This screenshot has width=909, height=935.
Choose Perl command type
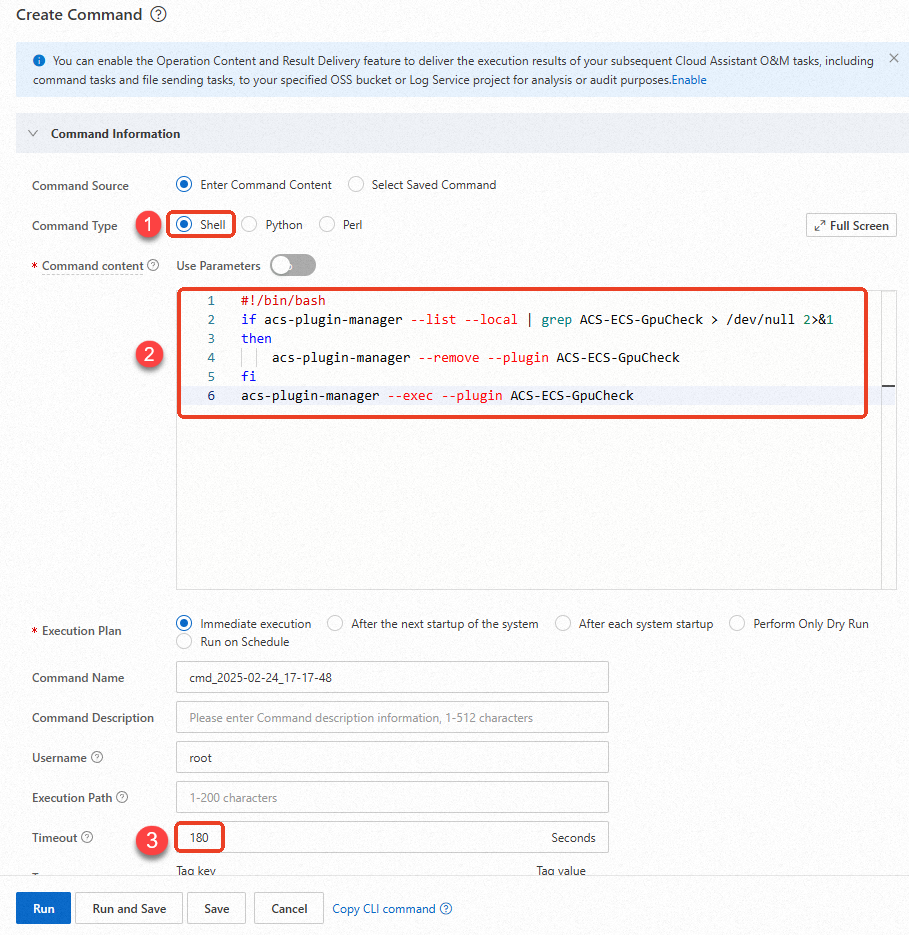[x=327, y=225]
